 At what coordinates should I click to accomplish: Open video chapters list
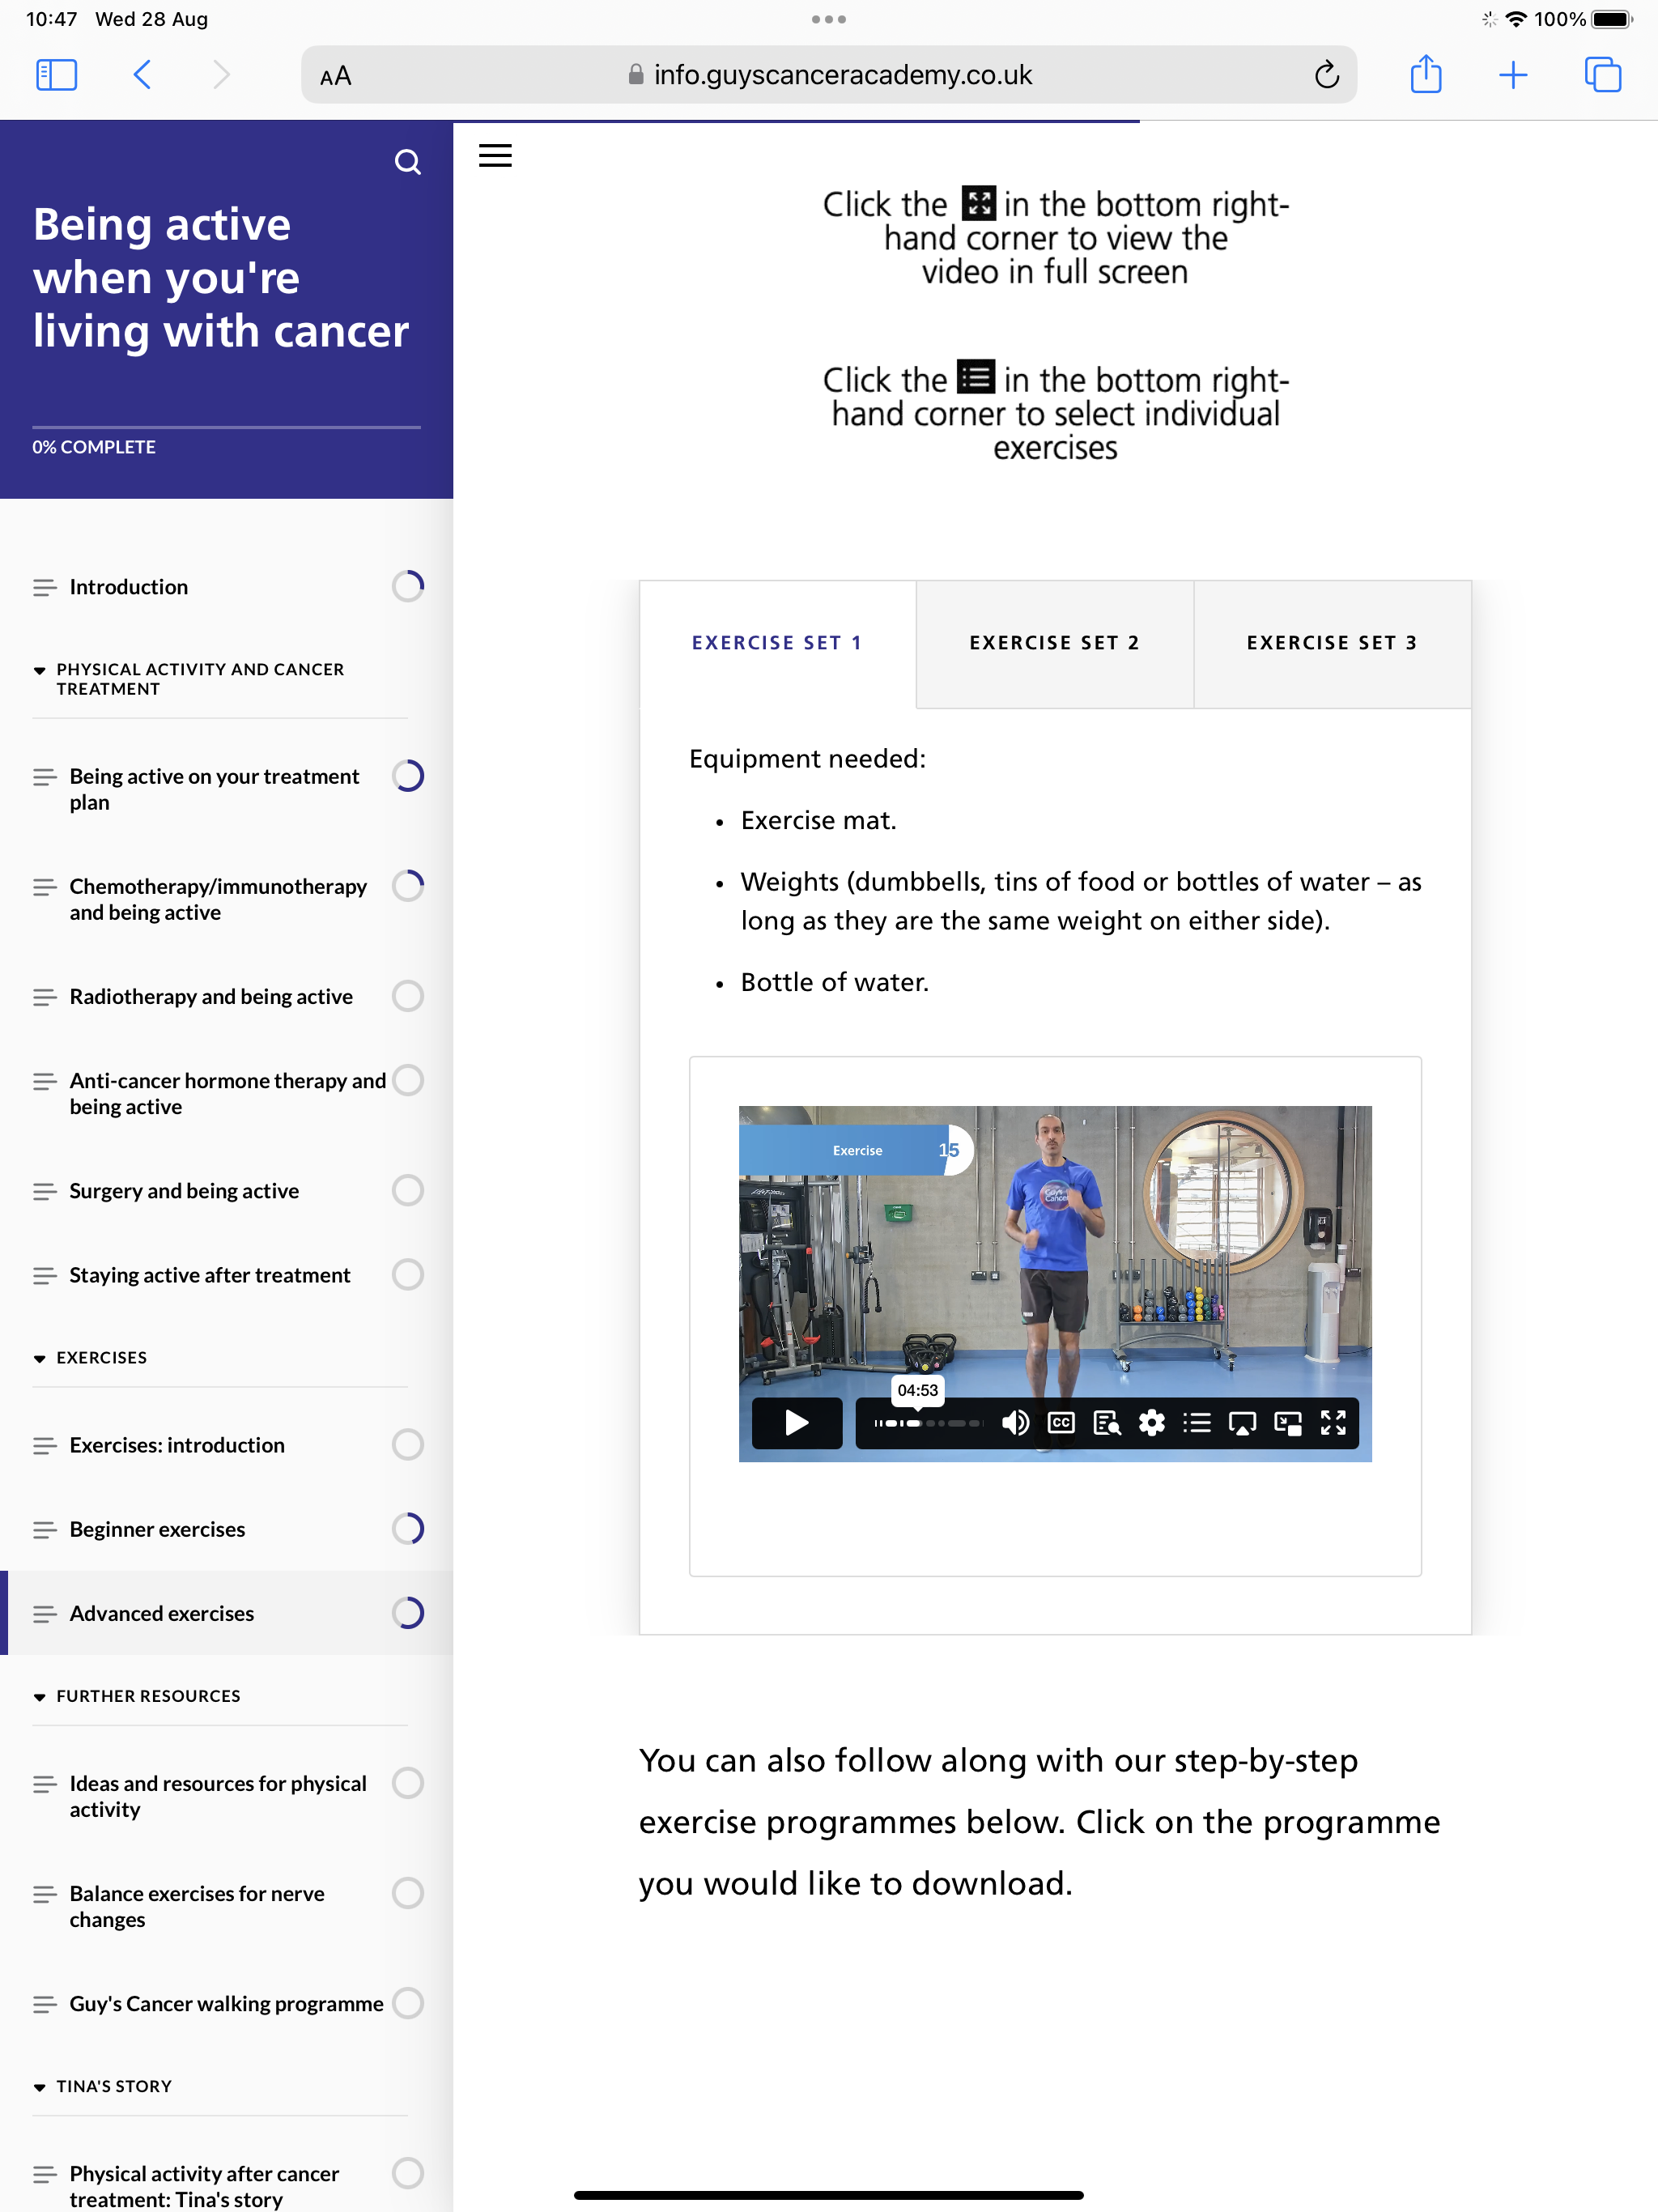pos(1197,1422)
